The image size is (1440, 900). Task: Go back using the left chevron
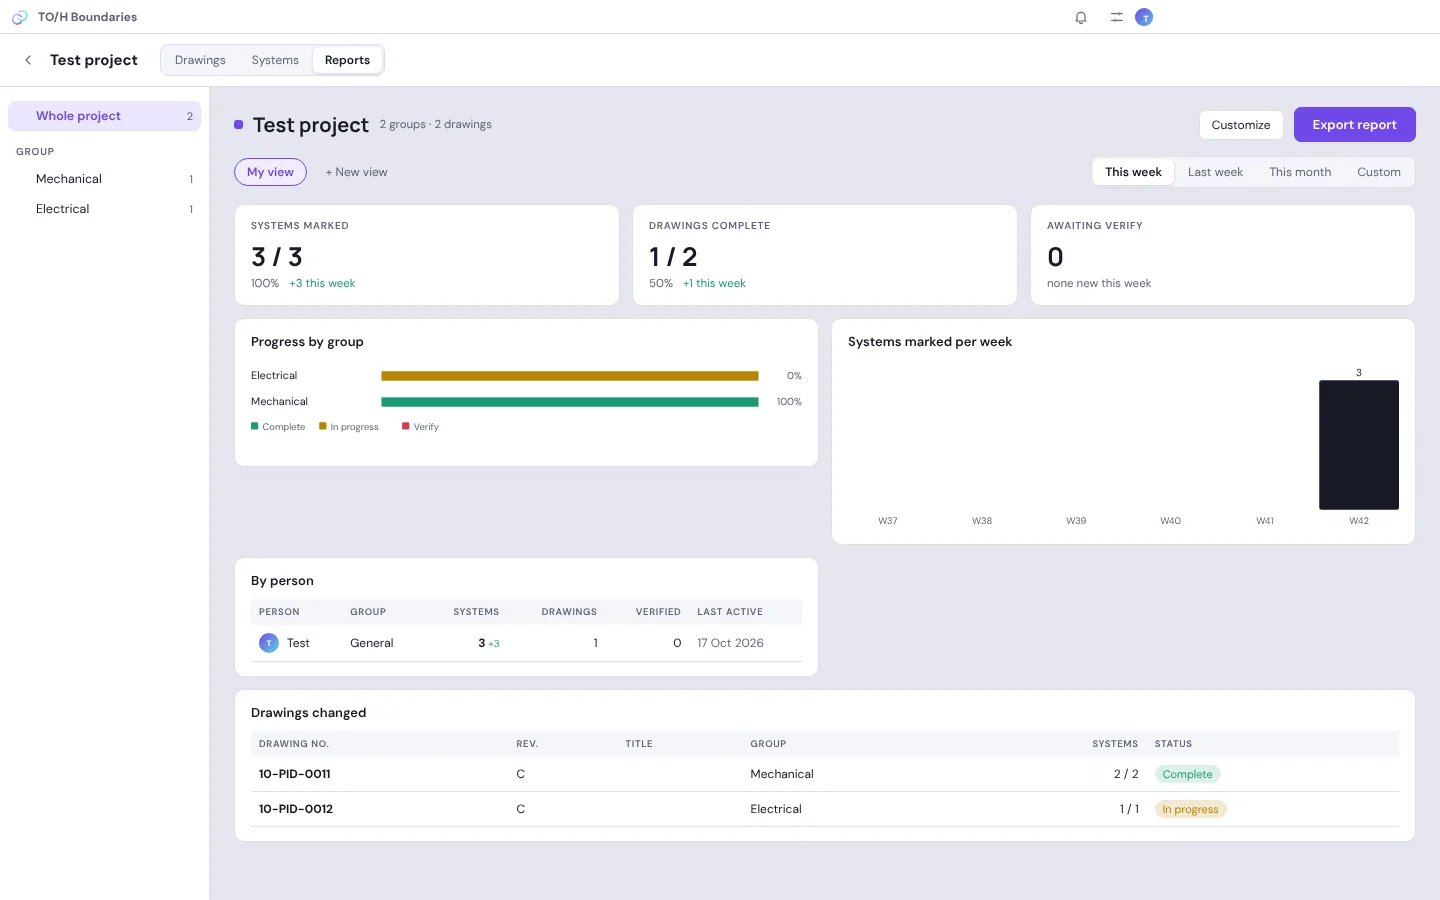[28, 60]
